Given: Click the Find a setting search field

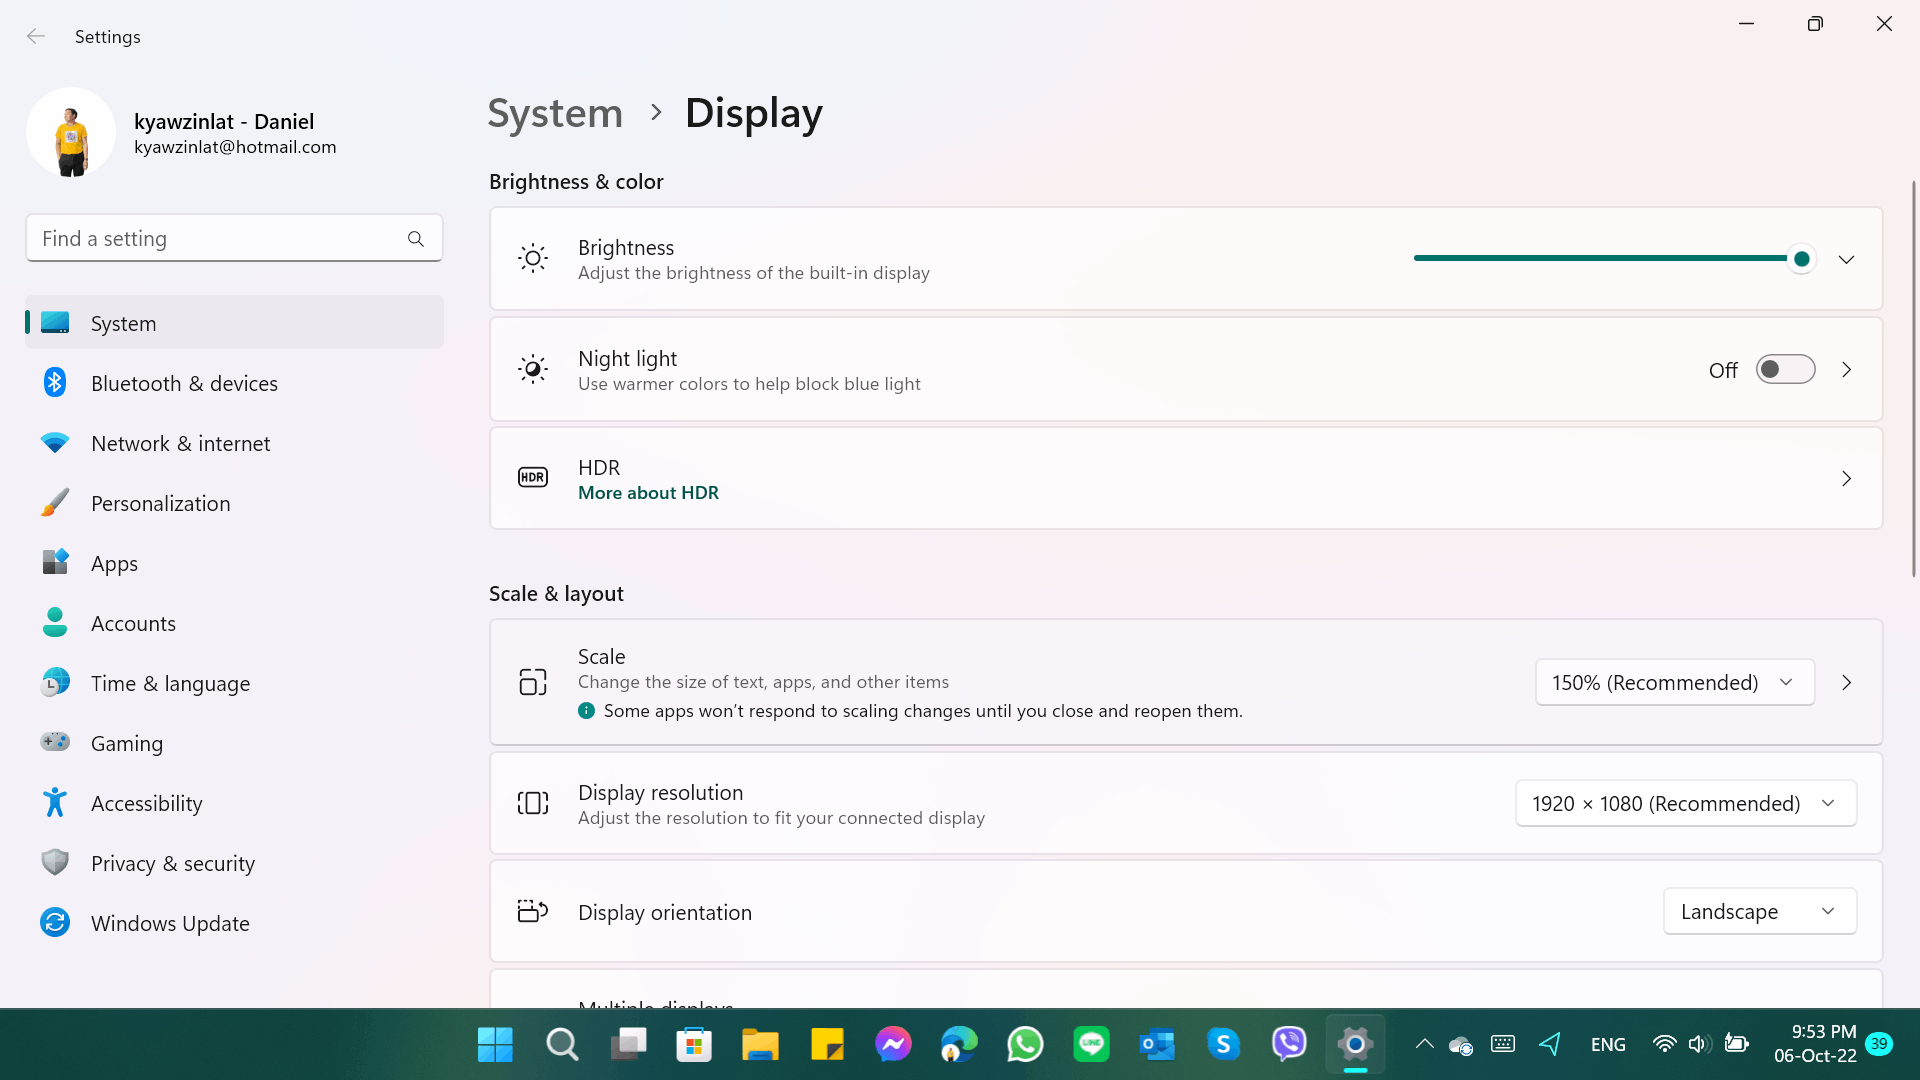Looking at the screenshot, I should point(232,239).
